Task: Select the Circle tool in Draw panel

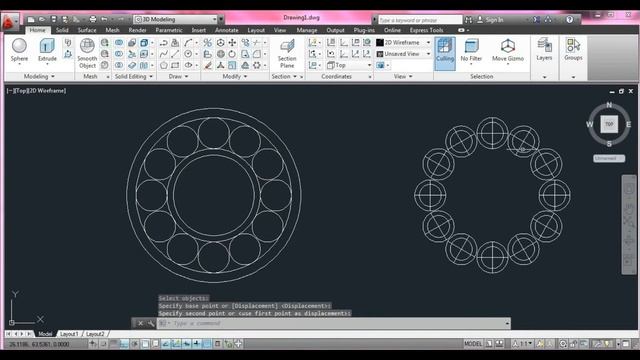Action: click(188, 54)
